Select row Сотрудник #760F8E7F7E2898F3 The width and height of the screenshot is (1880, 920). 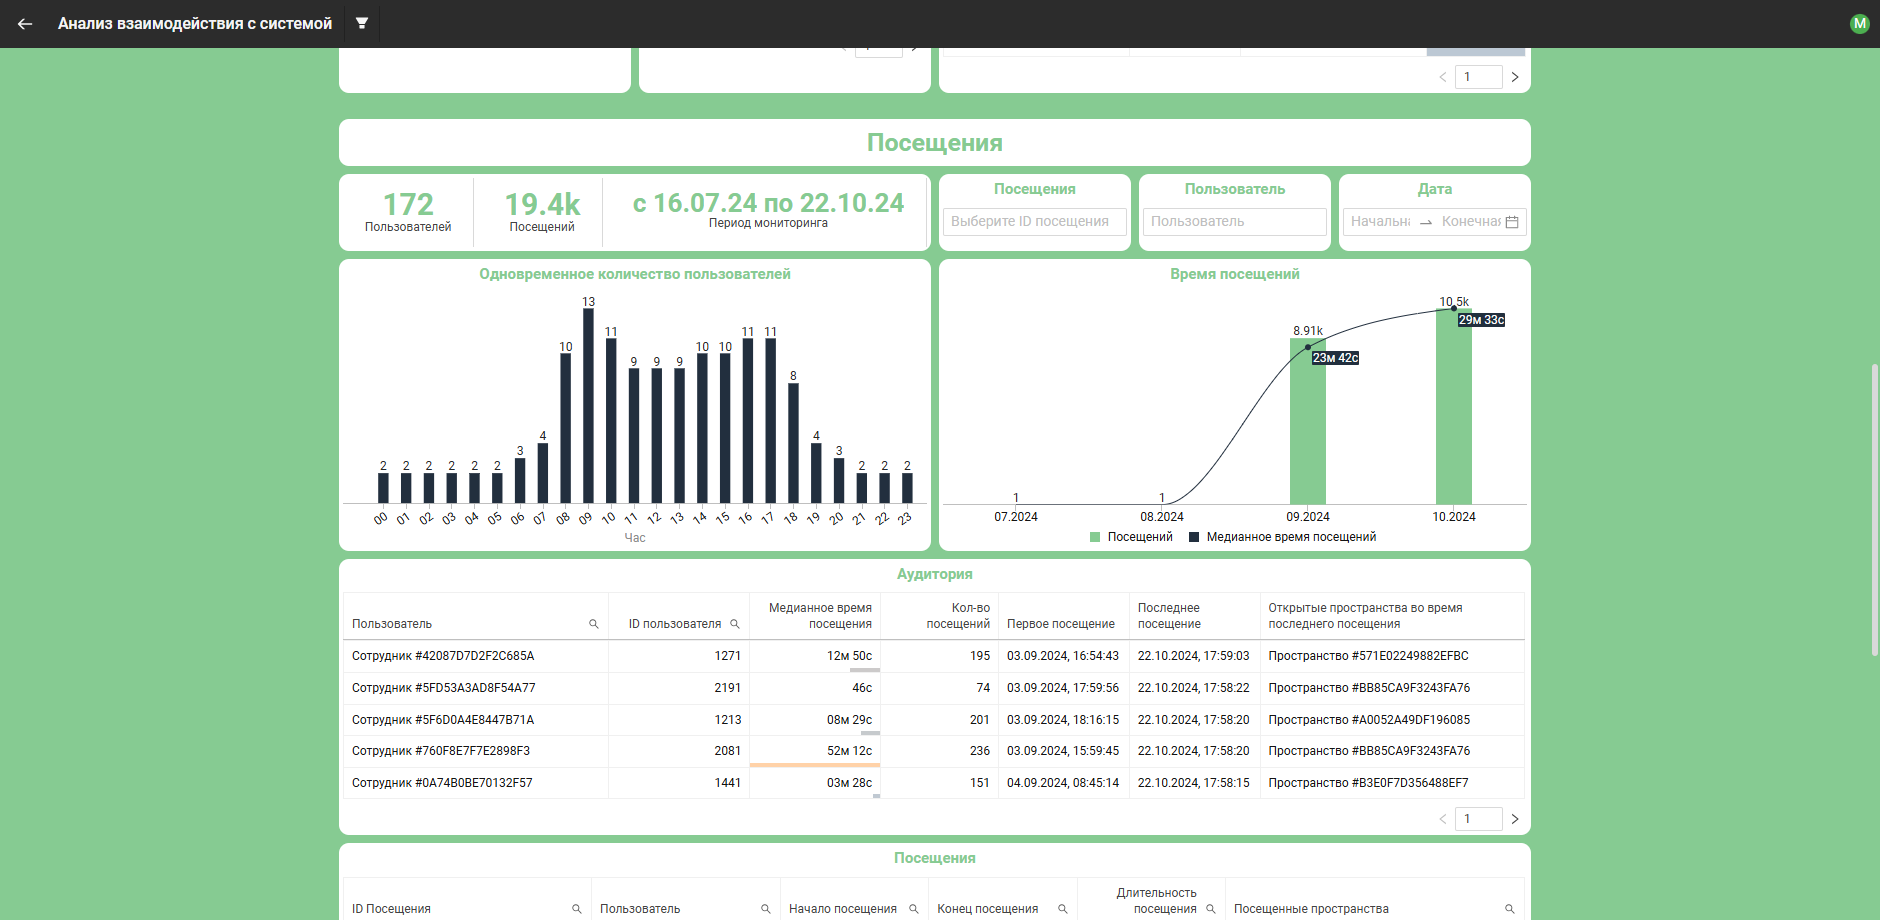click(x=934, y=751)
